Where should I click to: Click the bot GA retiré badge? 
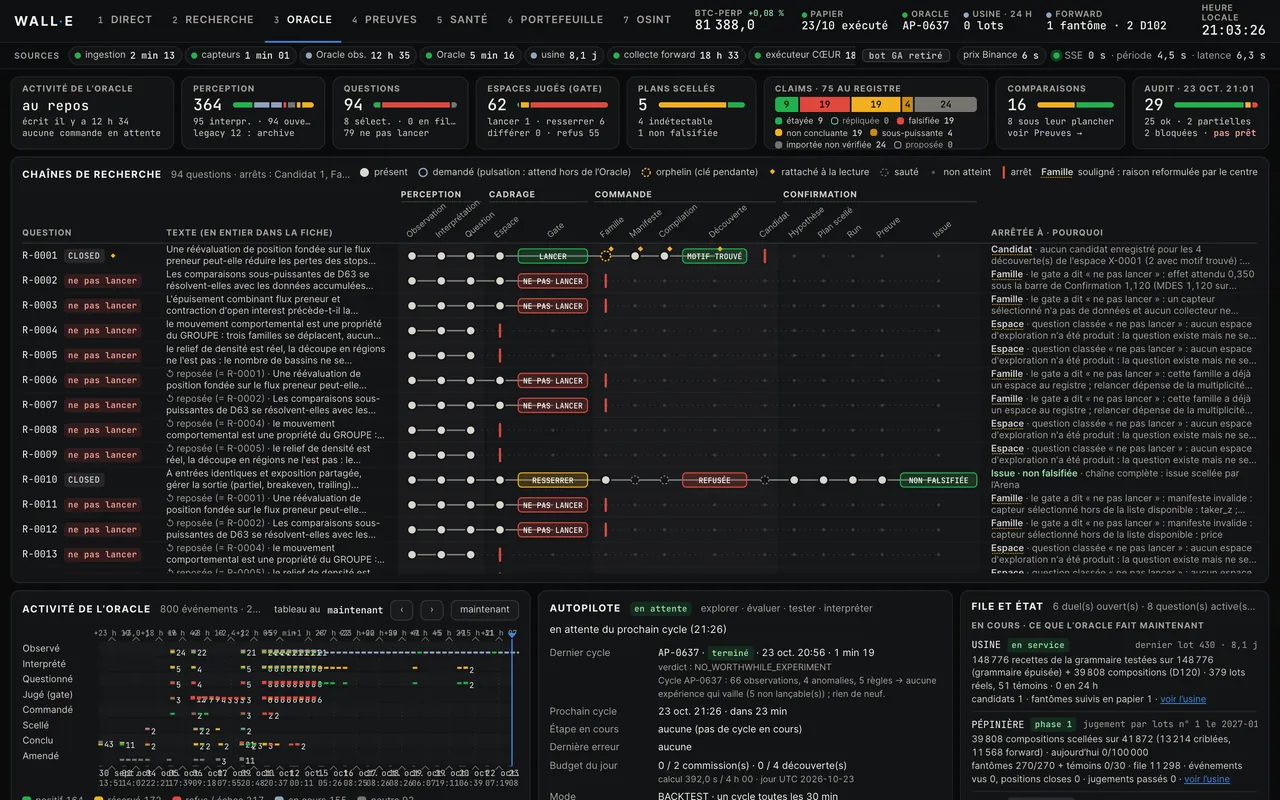(x=906, y=55)
